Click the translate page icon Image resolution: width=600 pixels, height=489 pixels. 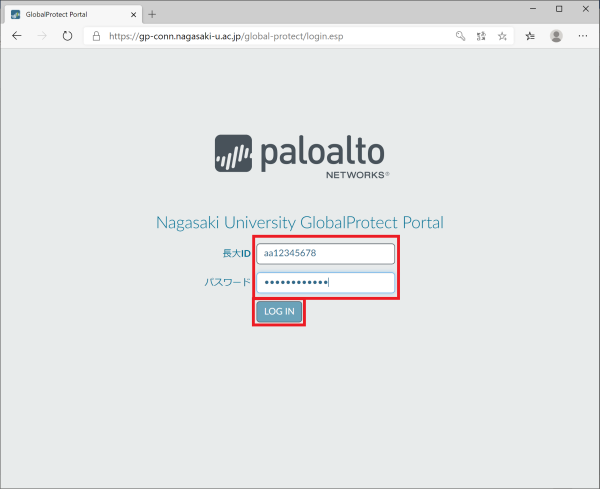[x=481, y=35]
